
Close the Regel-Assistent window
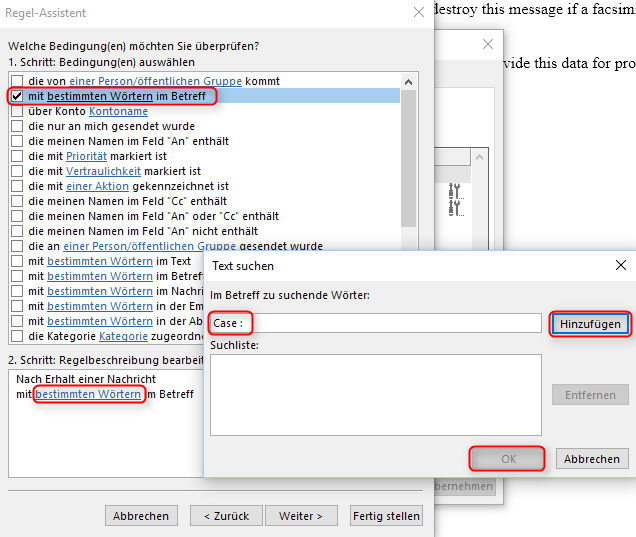(x=419, y=13)
